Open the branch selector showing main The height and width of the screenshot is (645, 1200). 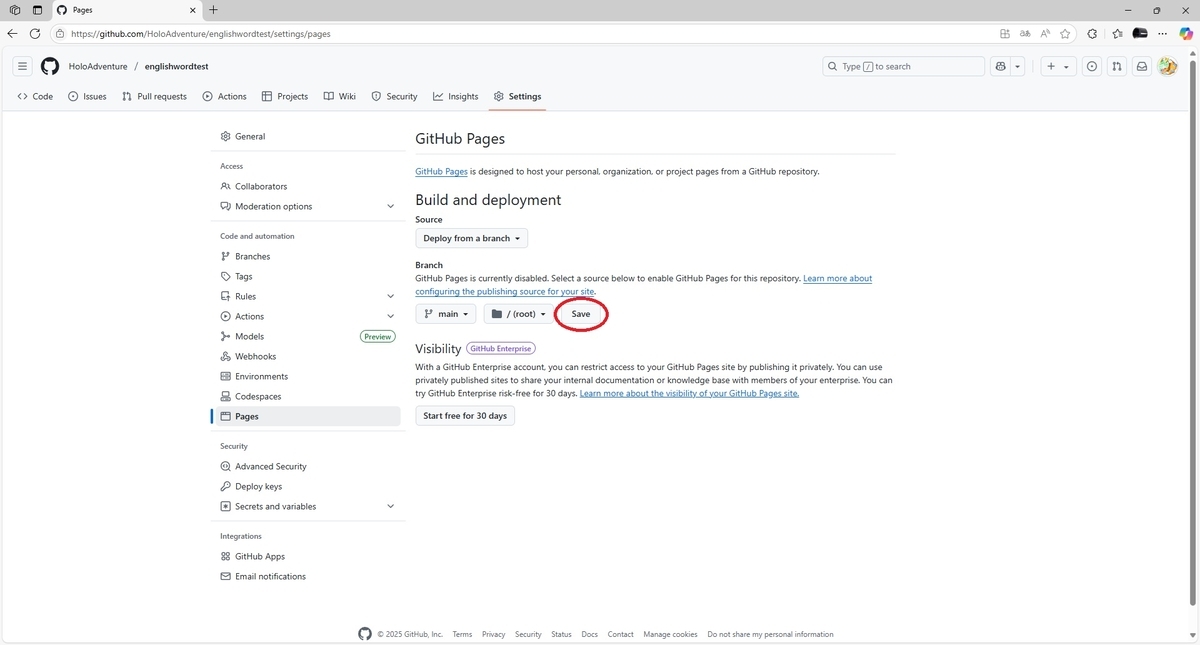(445, 313)
